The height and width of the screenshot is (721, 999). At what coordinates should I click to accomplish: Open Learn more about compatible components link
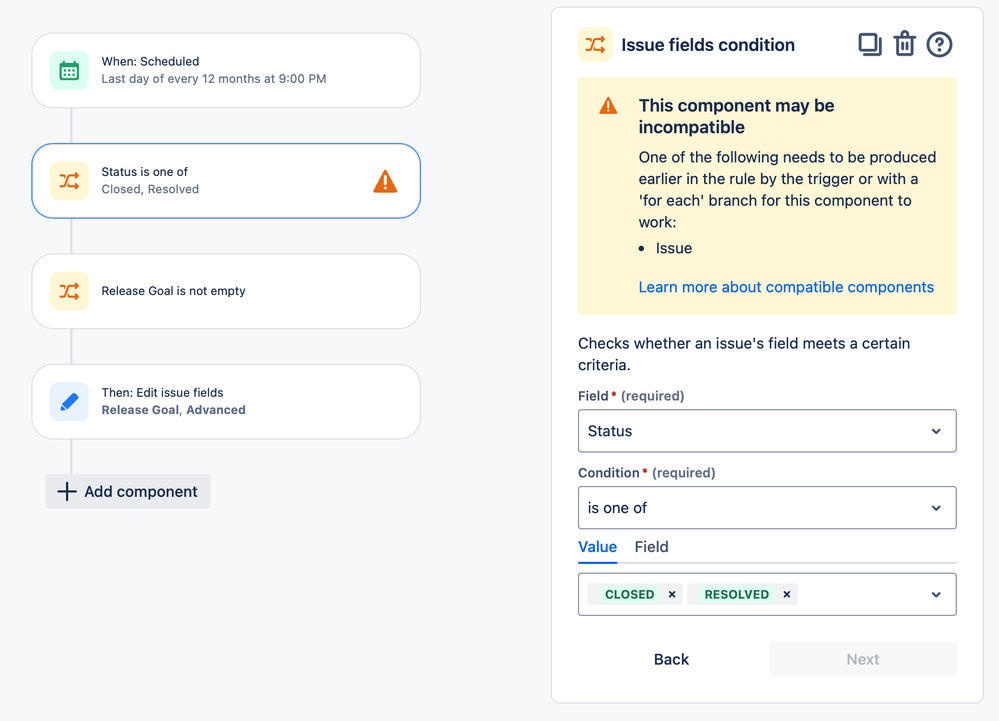pyautogui.click(x=786, y=287)
